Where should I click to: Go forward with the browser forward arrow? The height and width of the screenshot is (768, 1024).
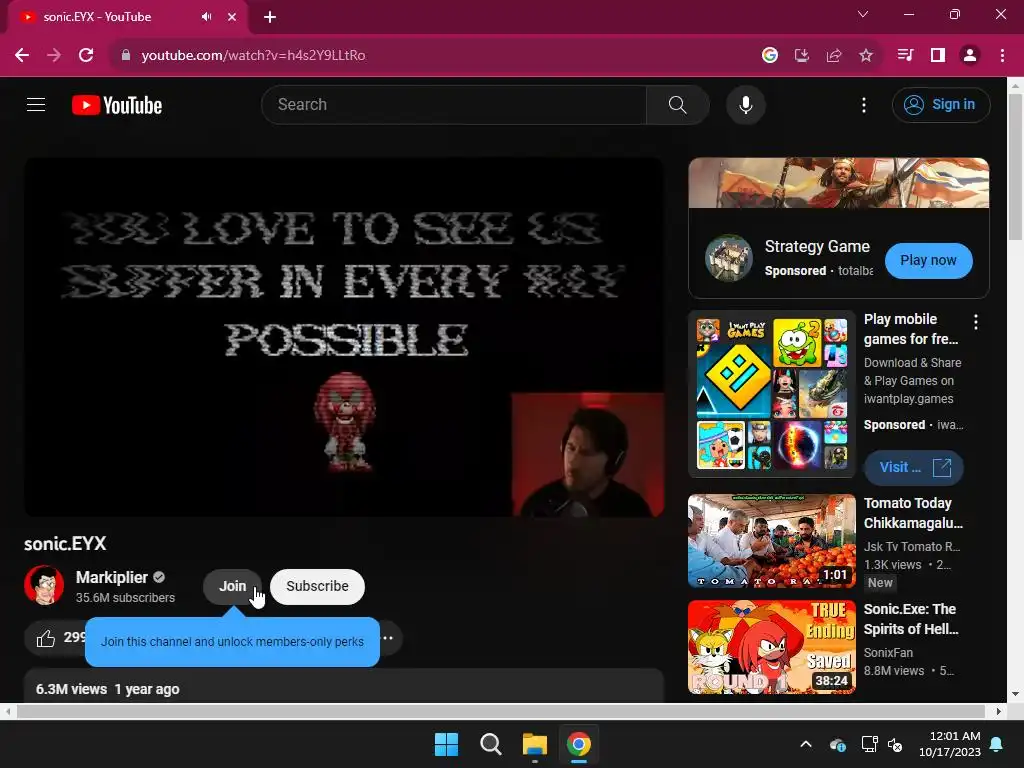[x=54, y=55]
